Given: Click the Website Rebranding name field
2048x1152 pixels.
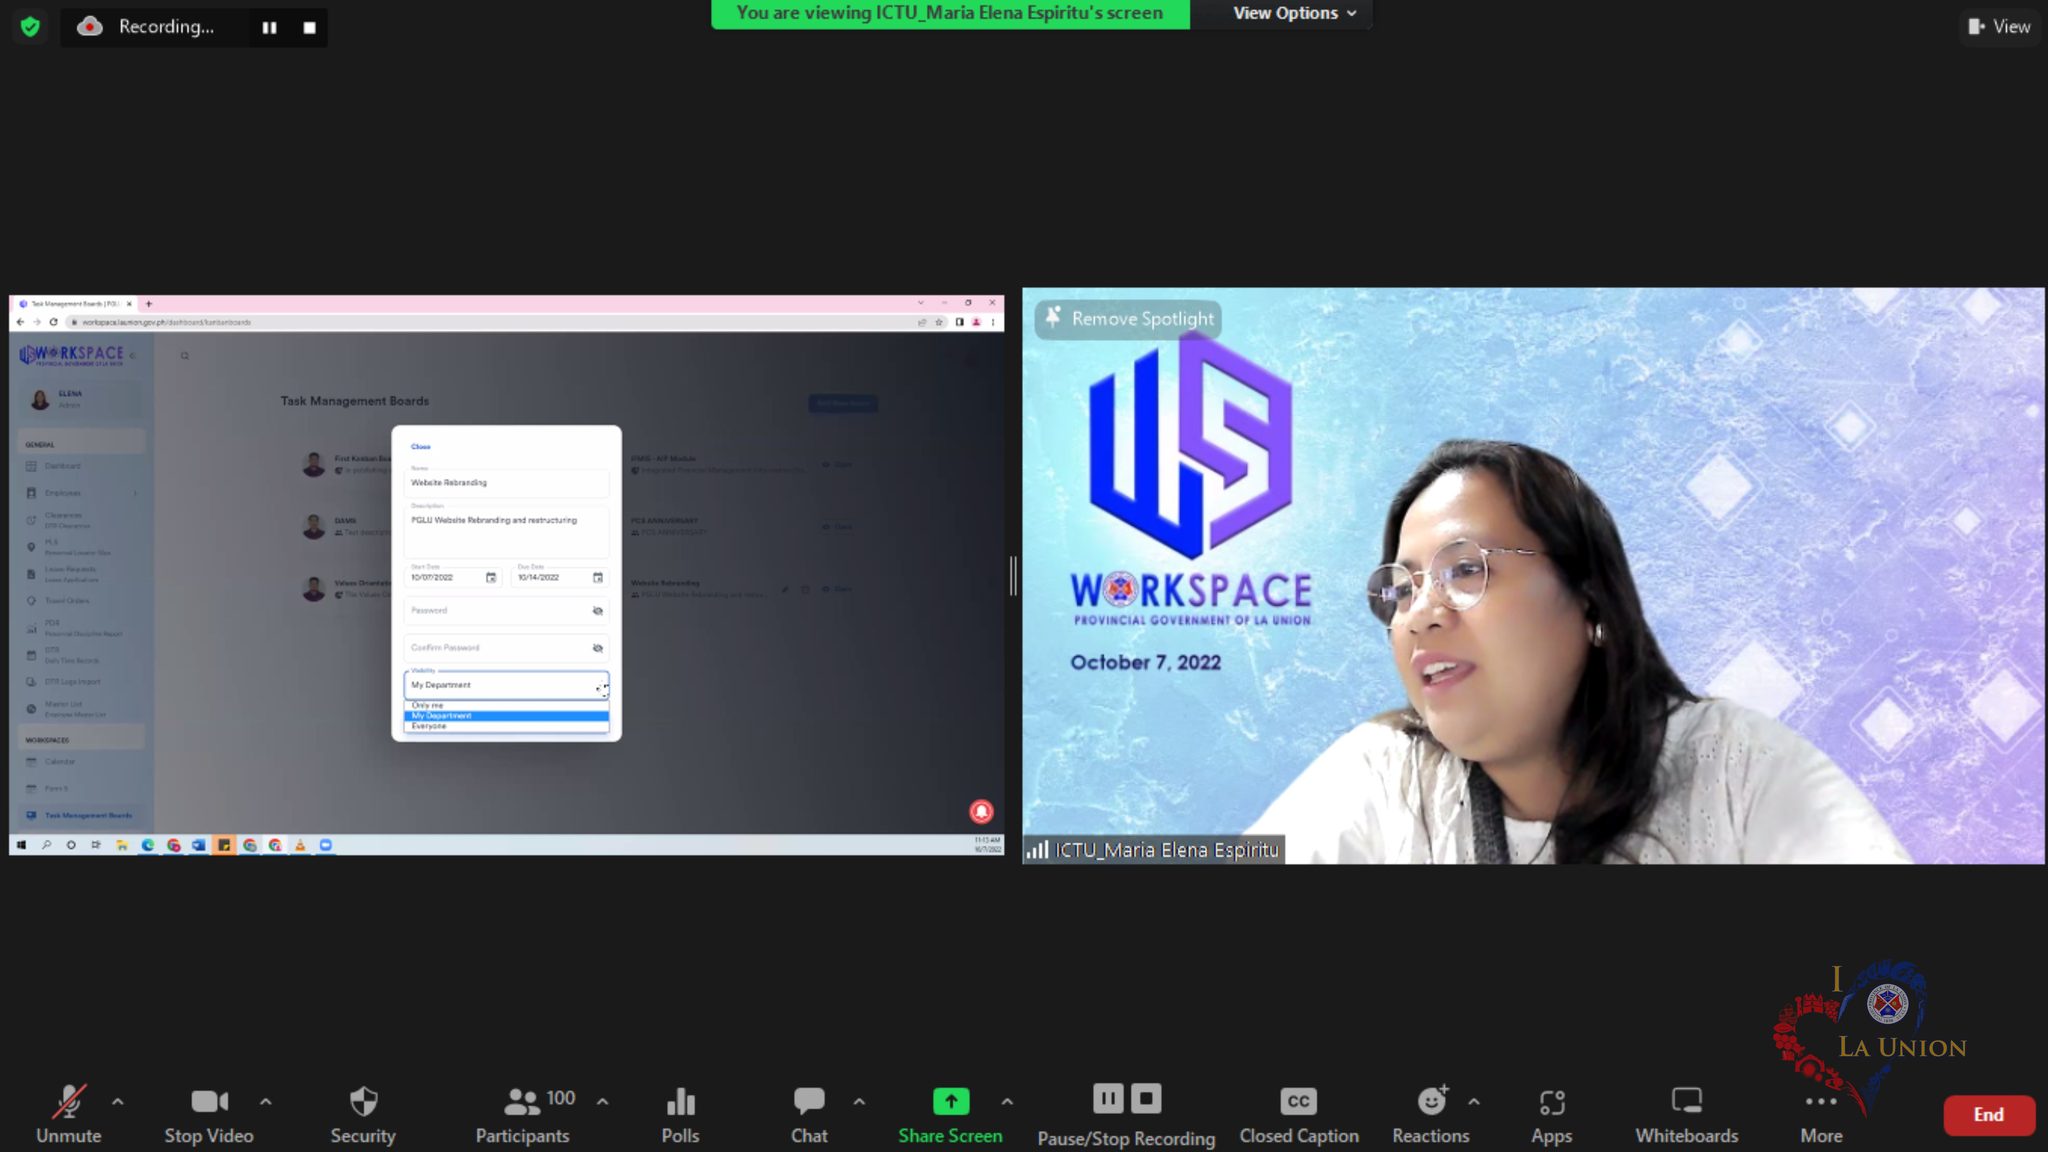Looking at the screenshot, I should coord(506,482).
